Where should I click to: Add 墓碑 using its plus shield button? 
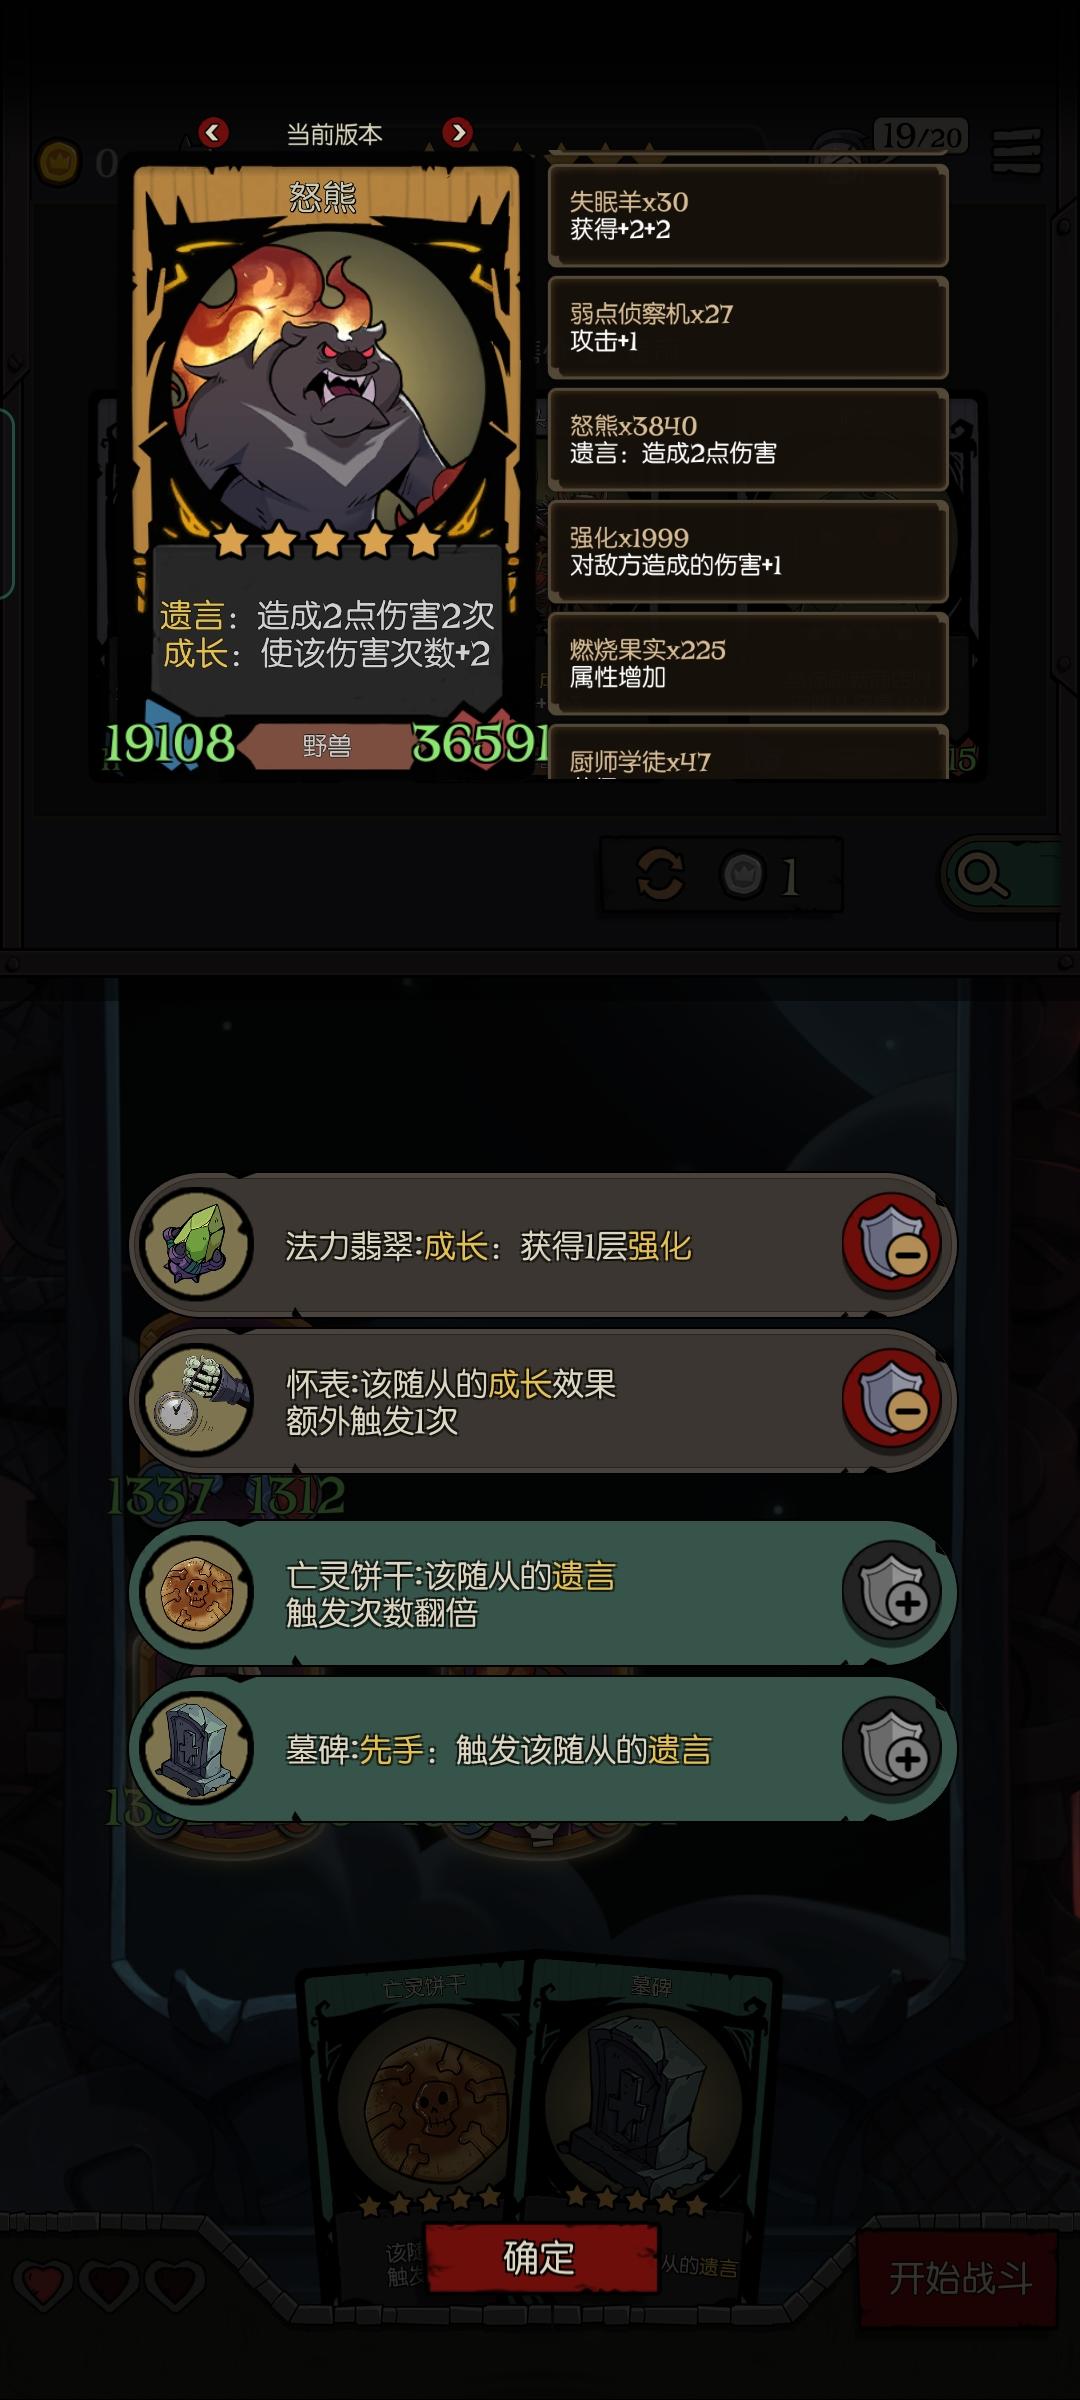click(x=892, y=1747)
